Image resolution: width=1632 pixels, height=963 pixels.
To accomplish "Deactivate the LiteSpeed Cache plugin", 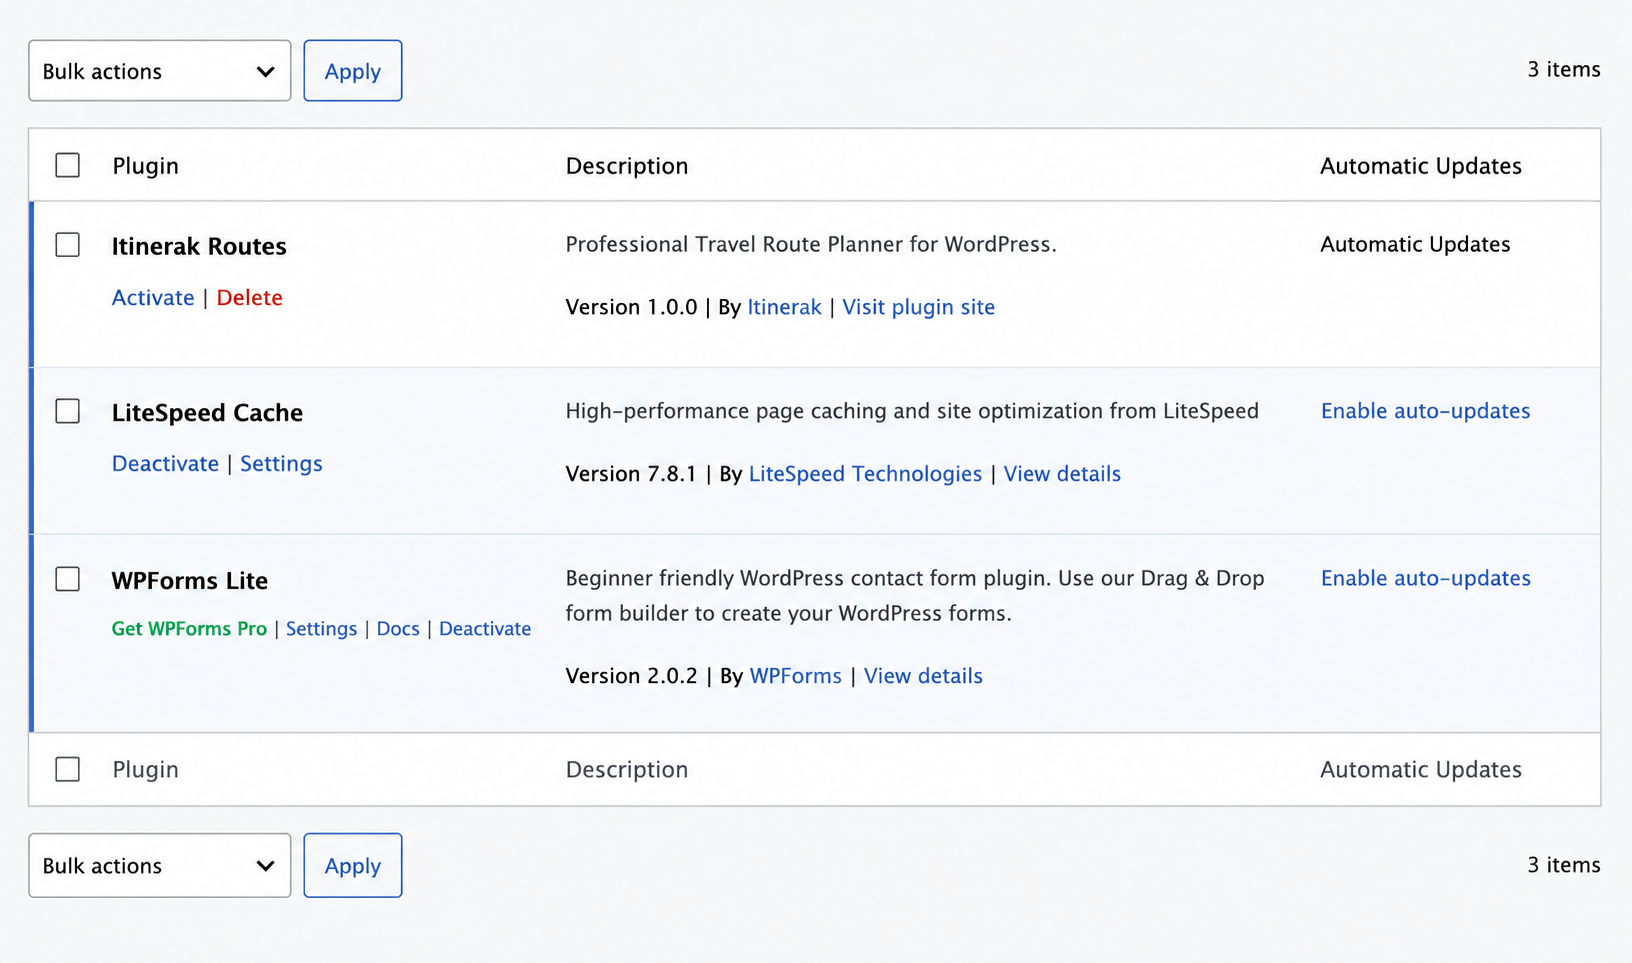I will (165, 464).
